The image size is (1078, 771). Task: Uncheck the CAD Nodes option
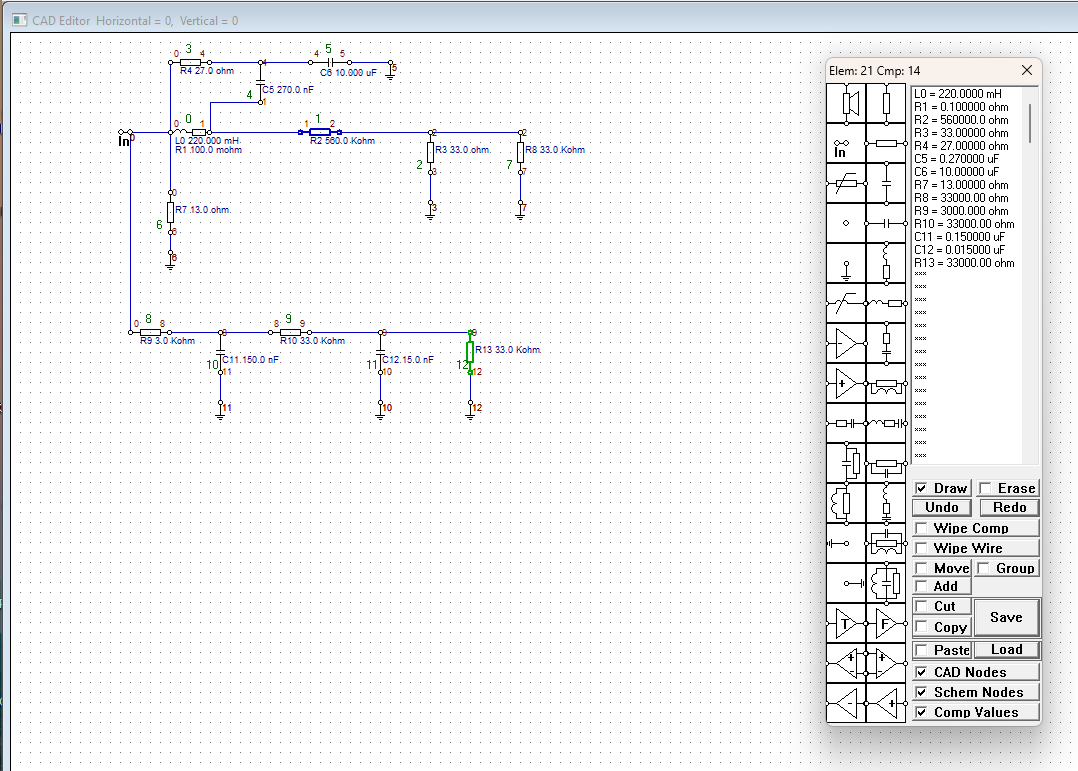(x=922, y=672)
